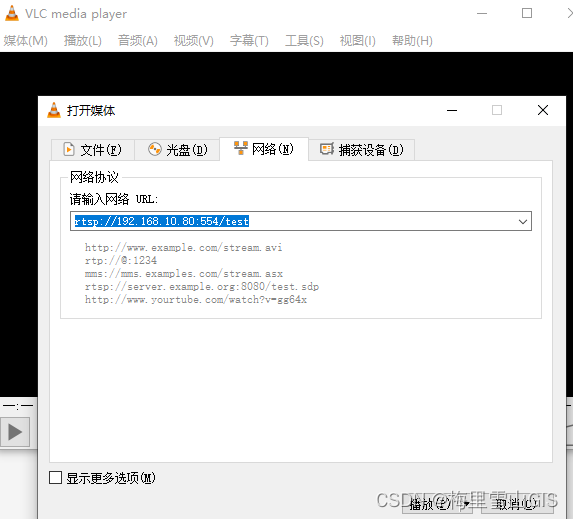Open the 字幕(T) menu

[249, 41]
